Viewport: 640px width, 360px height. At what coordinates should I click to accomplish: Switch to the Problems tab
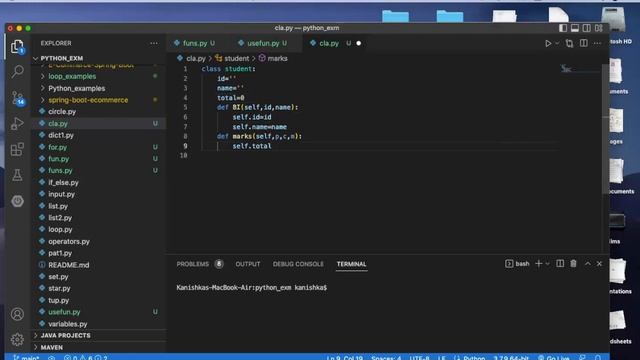193,264
